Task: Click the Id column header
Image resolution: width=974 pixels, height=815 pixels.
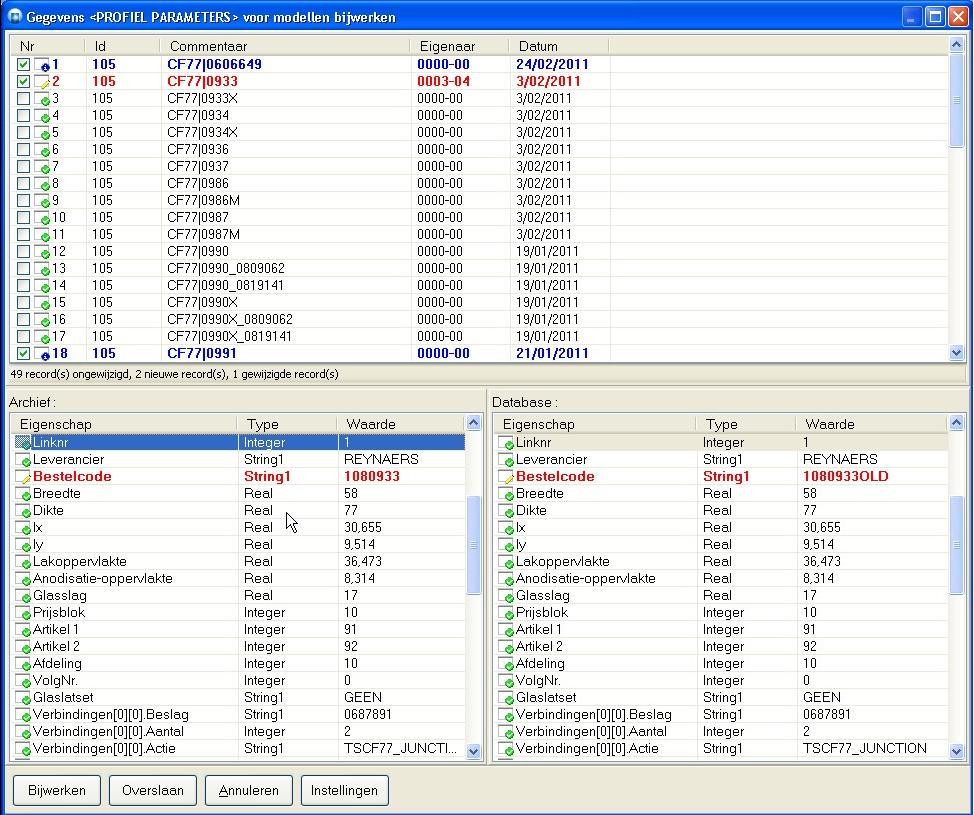Action: point(122,47)
